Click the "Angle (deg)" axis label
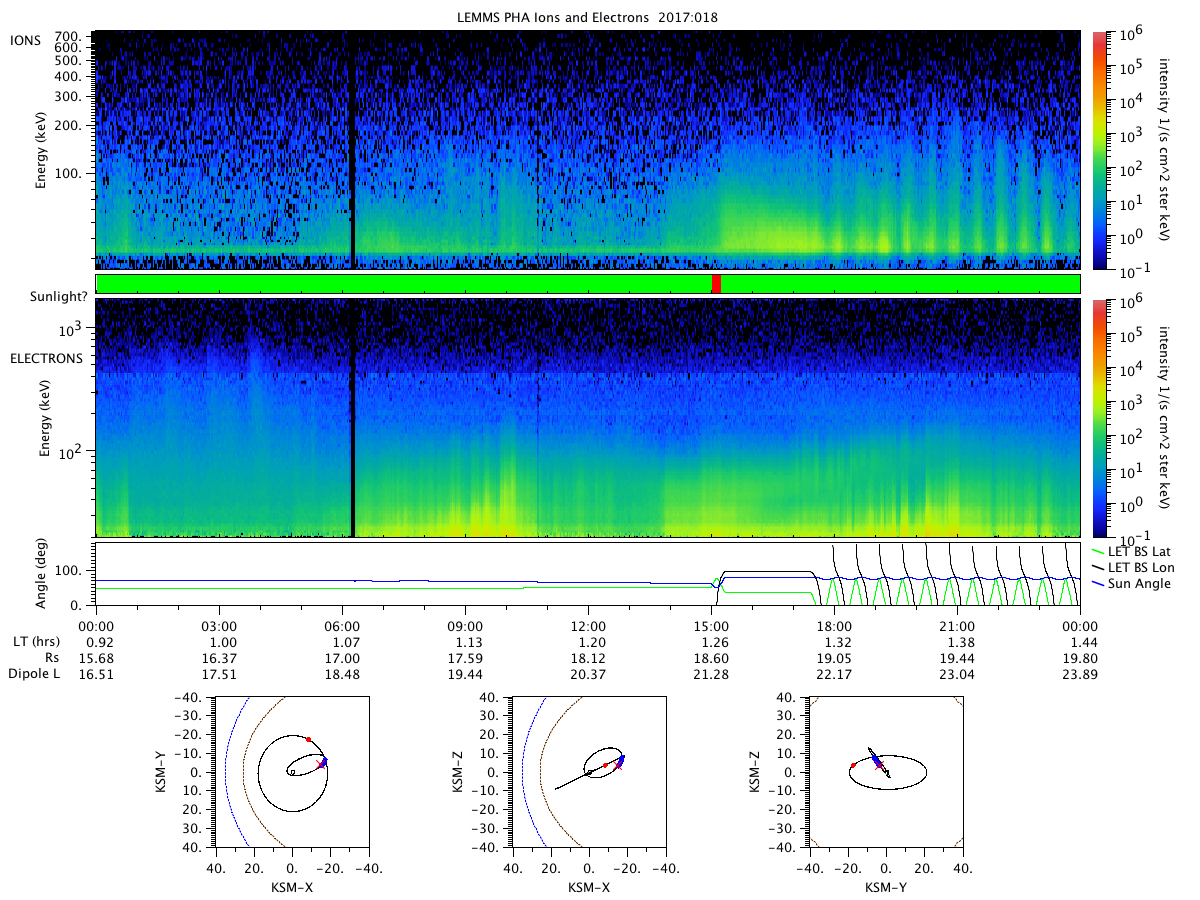 42,574
